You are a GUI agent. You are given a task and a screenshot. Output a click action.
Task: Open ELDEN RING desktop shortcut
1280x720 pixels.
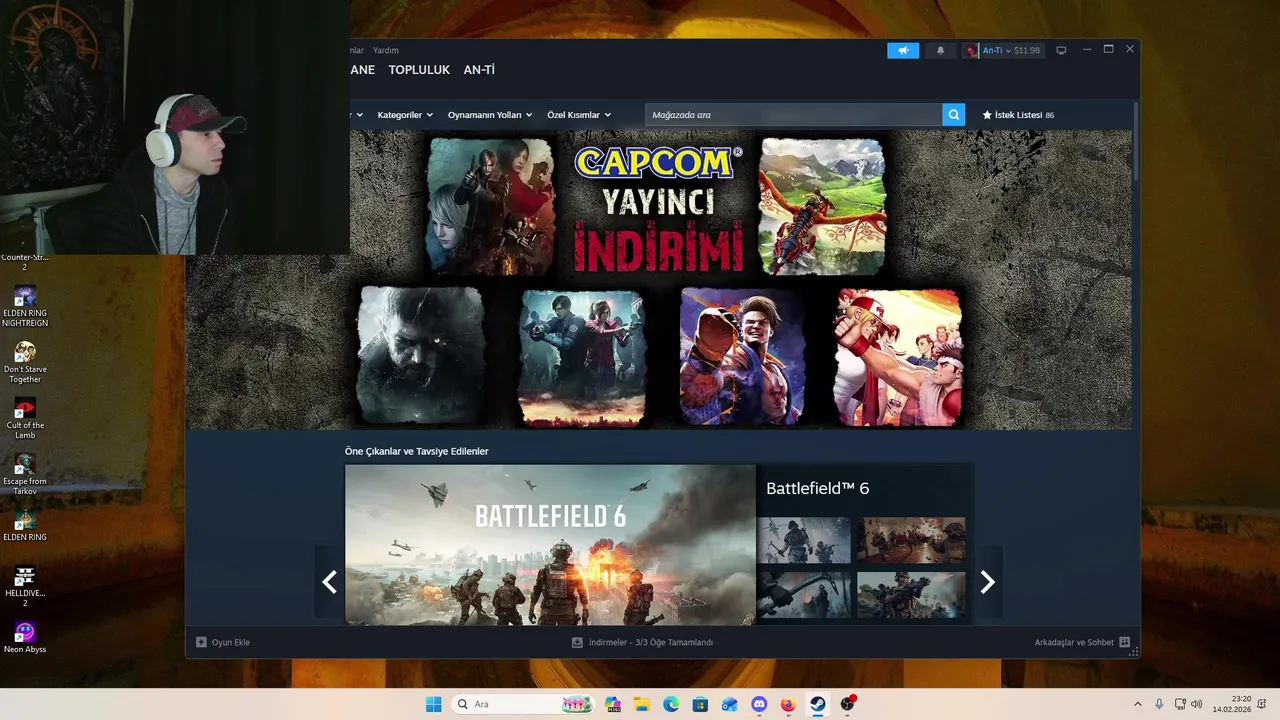point(25,525)
